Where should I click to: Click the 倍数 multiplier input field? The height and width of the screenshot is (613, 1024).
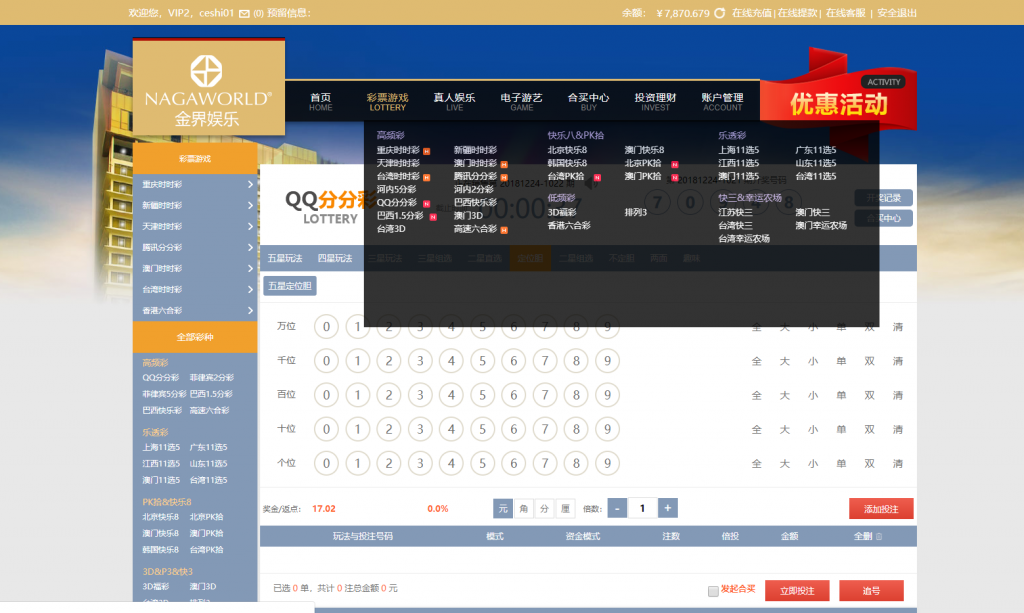(x=642, y=508)
